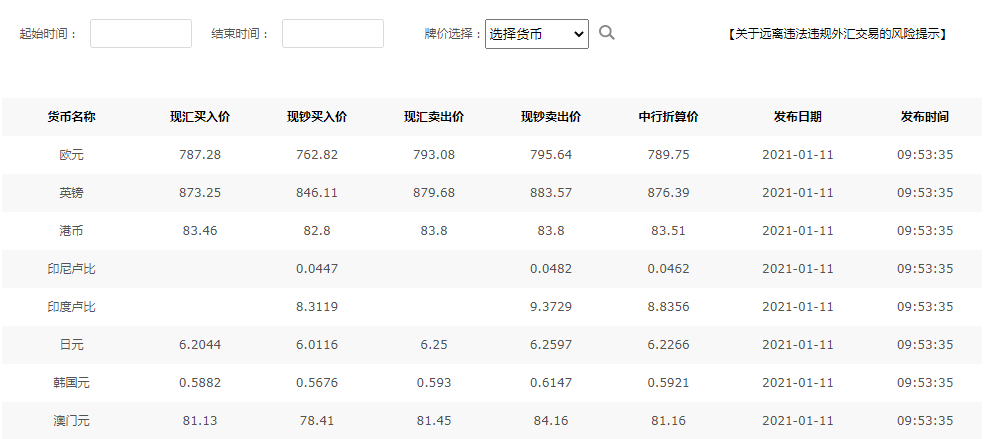
Task: Click the value 83.51 in 港币 row
Action: pos(668,230)
